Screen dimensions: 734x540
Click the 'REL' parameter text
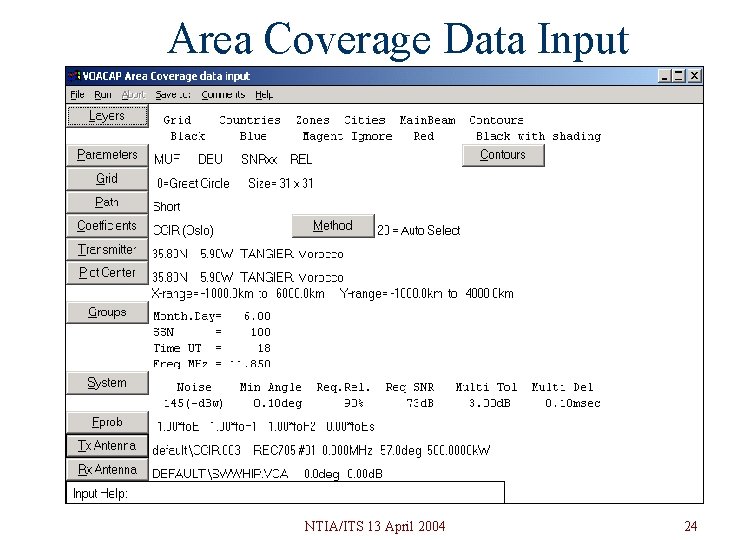click(x=301, y=160)
